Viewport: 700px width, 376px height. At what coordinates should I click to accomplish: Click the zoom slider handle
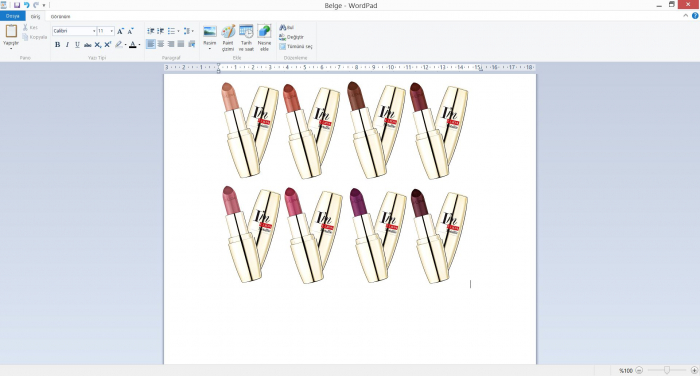coord(667,370)
